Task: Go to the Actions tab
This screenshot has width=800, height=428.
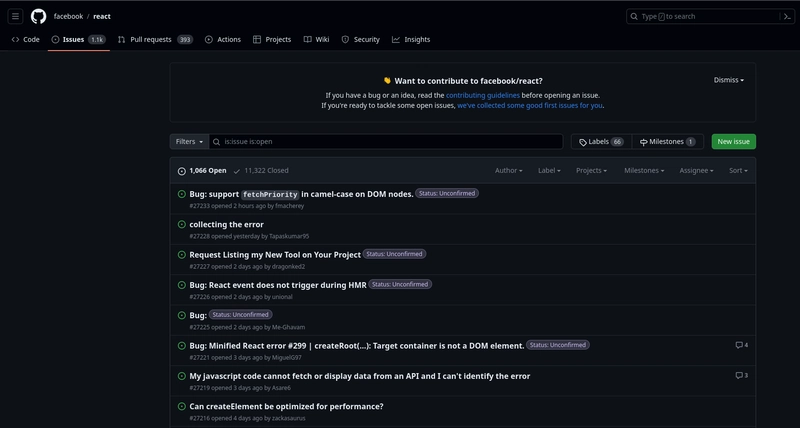Action: coord(223,39)
